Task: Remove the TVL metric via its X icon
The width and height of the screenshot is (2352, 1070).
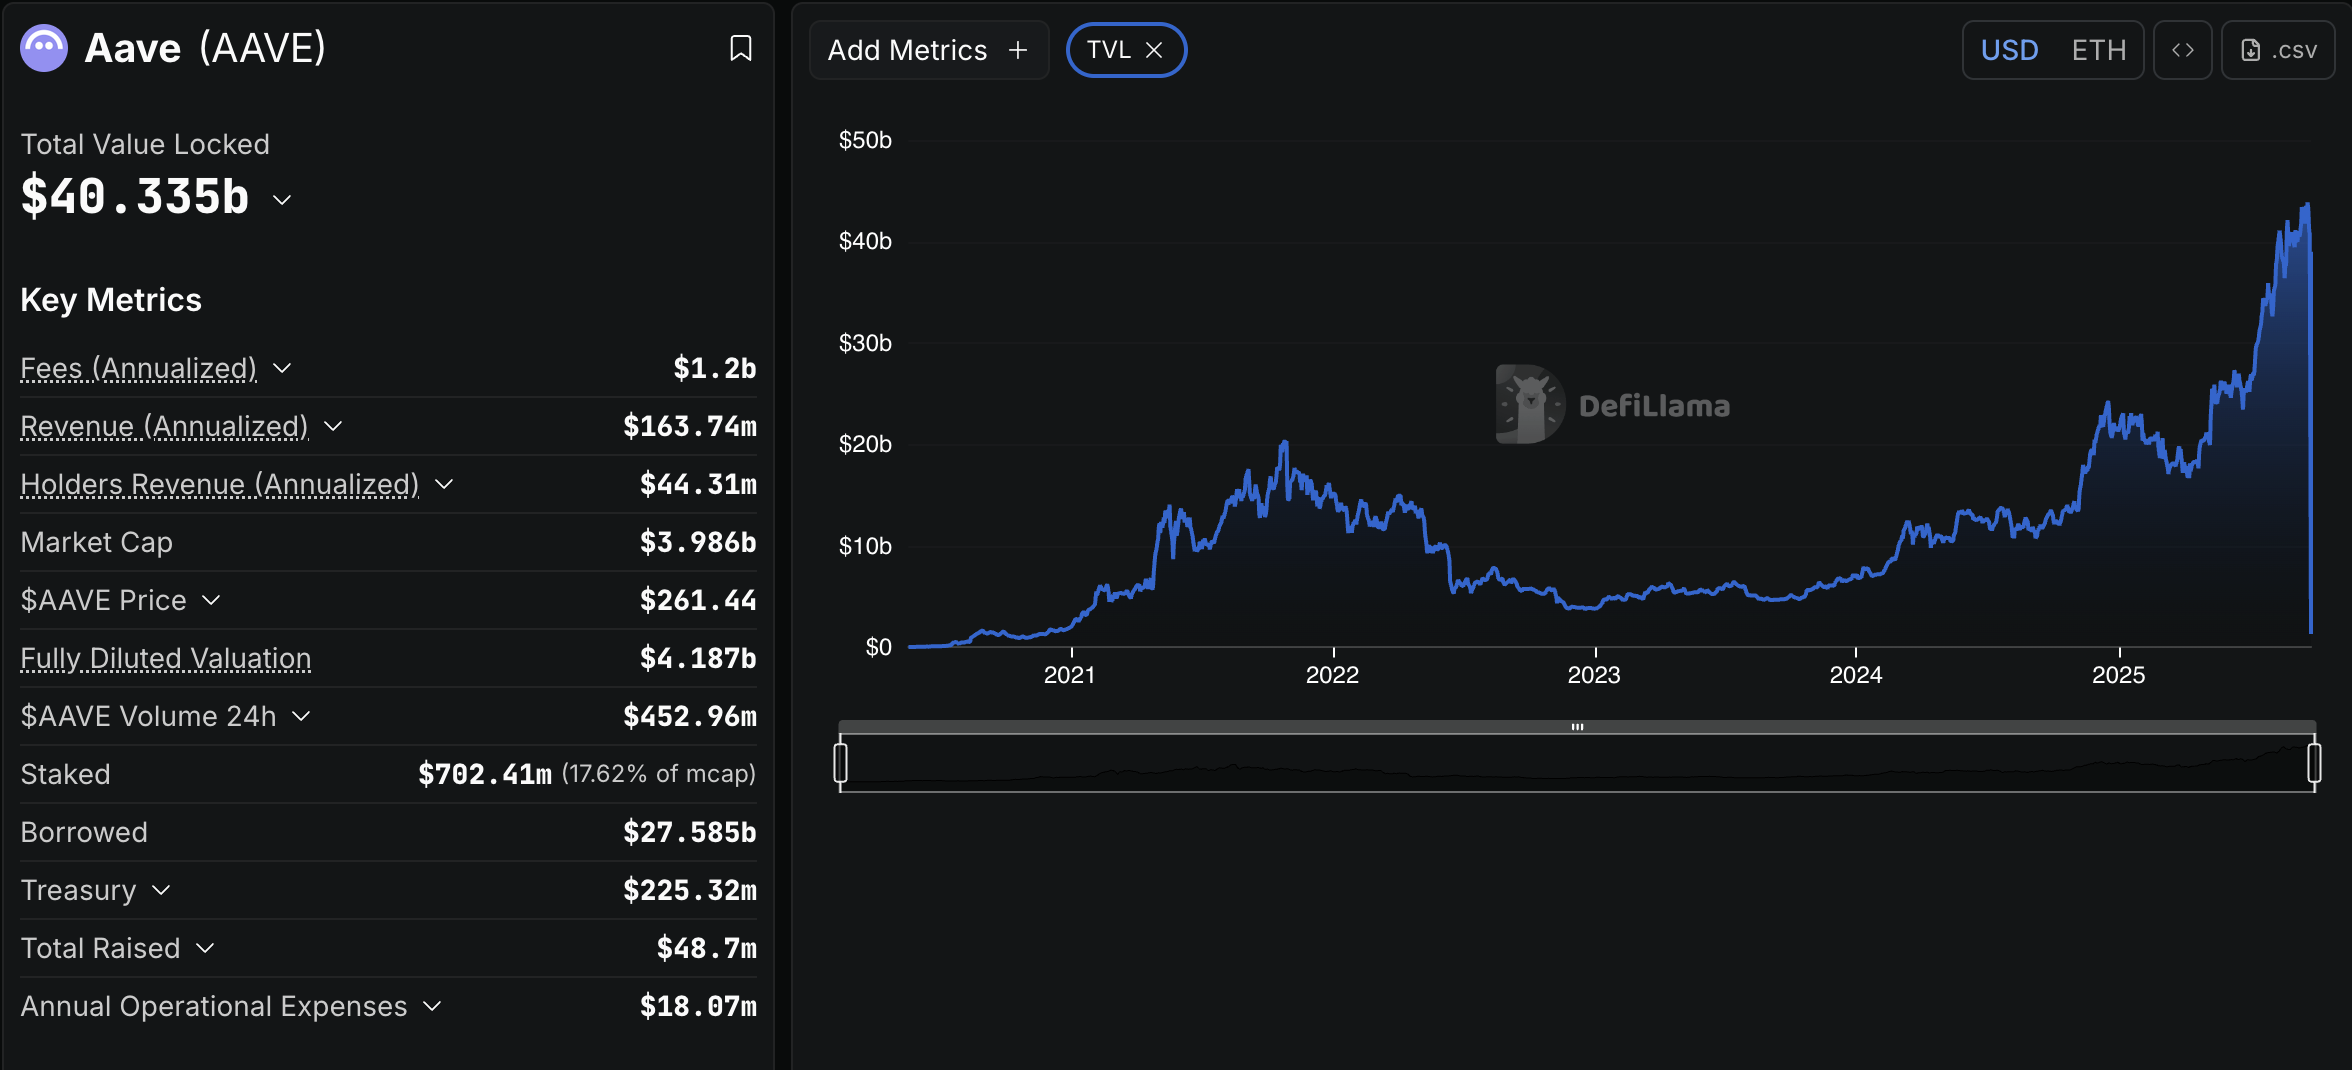Action: click(x=1154, y=49)
